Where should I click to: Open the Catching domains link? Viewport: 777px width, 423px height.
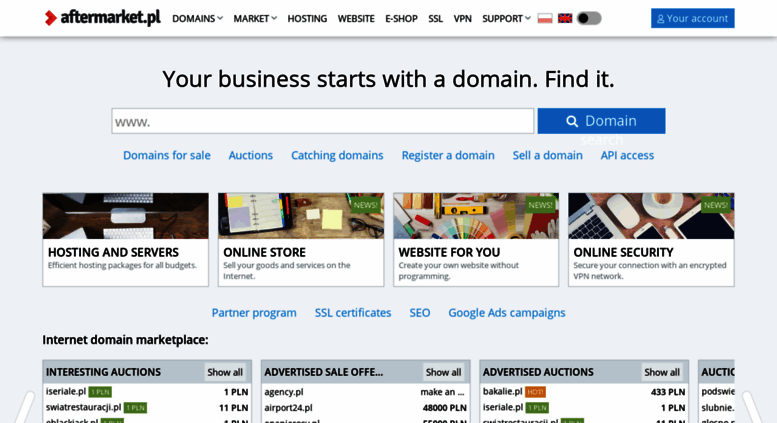coord(337,156)
